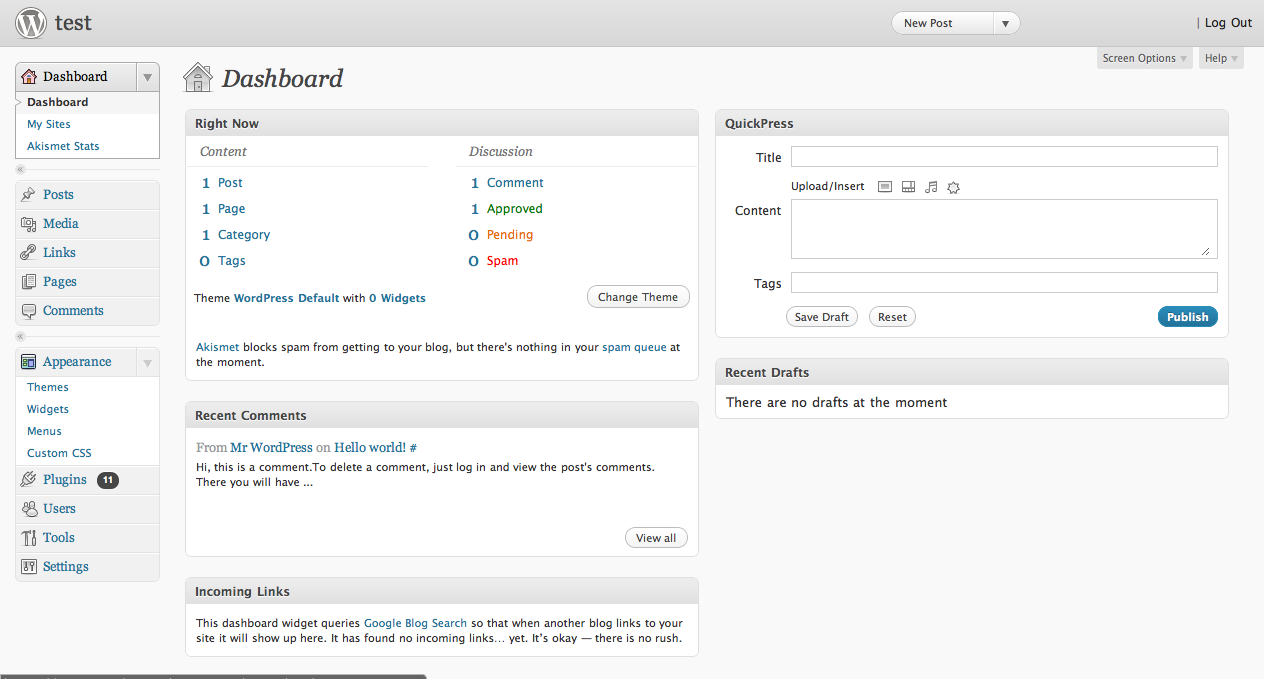Click the Pages icon in sidebar

pyautogui.click(x=29, y=282)
